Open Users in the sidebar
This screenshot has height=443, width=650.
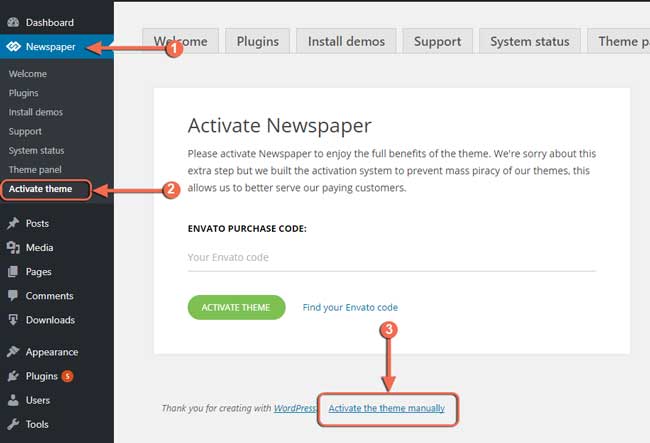pos(57,400)
